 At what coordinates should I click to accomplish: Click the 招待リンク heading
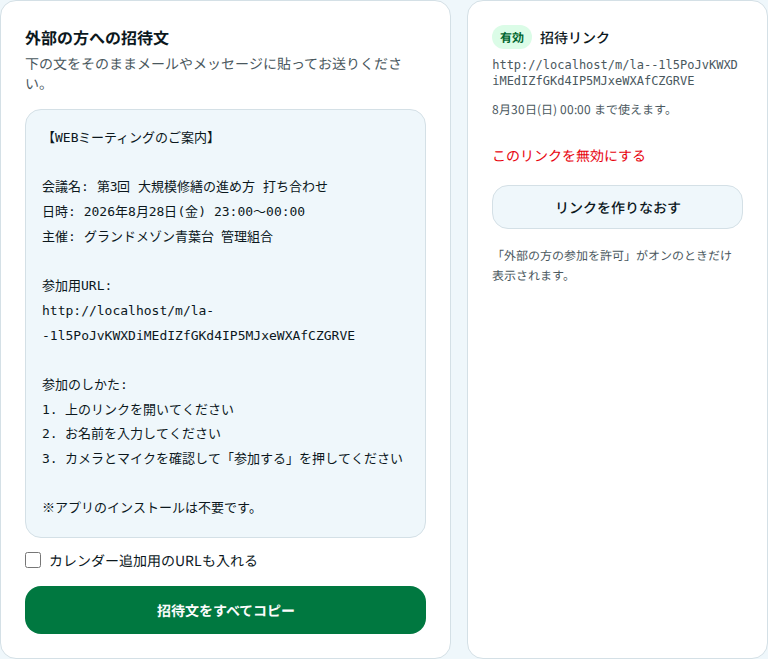[x=575, y=38]
